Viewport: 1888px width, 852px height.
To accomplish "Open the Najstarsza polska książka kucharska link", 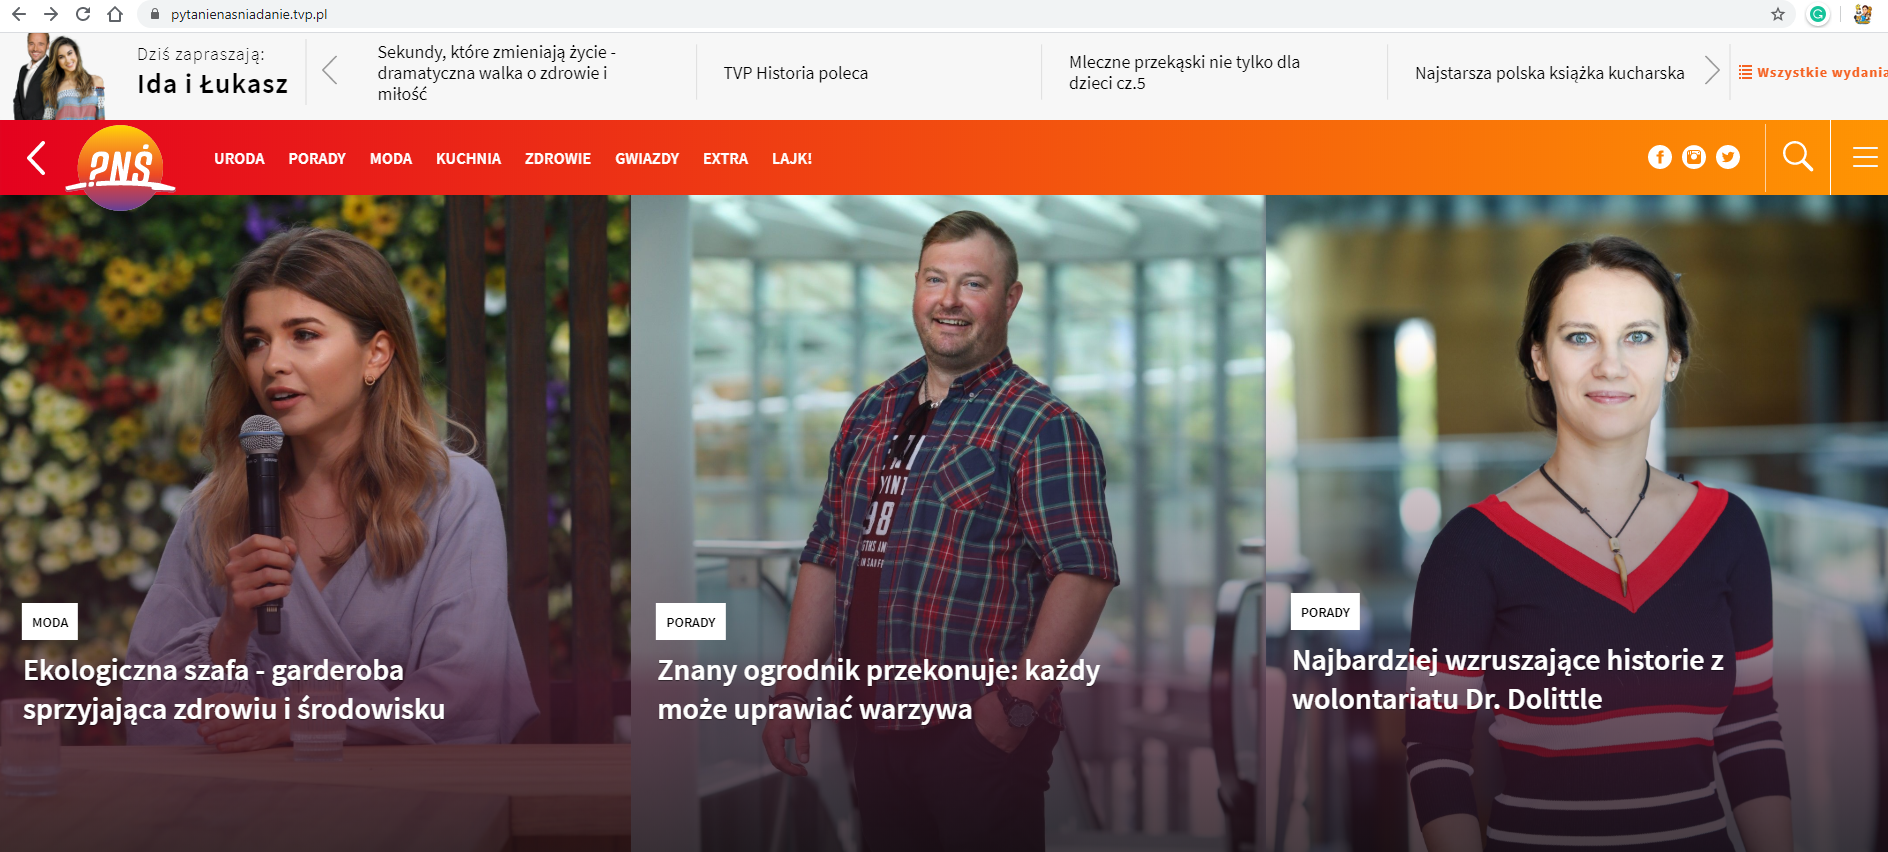I will (x=1549, y=73).
